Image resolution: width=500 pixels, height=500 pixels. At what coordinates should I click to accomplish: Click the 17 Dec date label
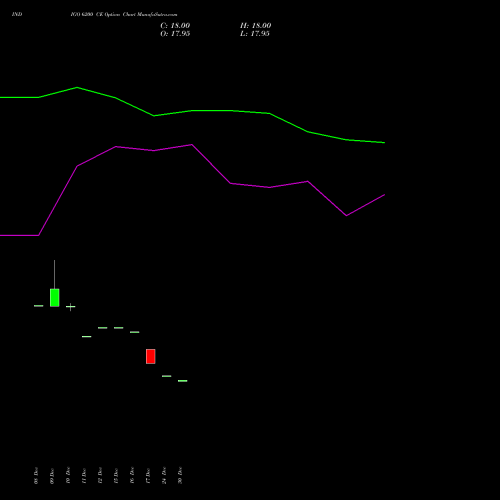coord(148,476)
